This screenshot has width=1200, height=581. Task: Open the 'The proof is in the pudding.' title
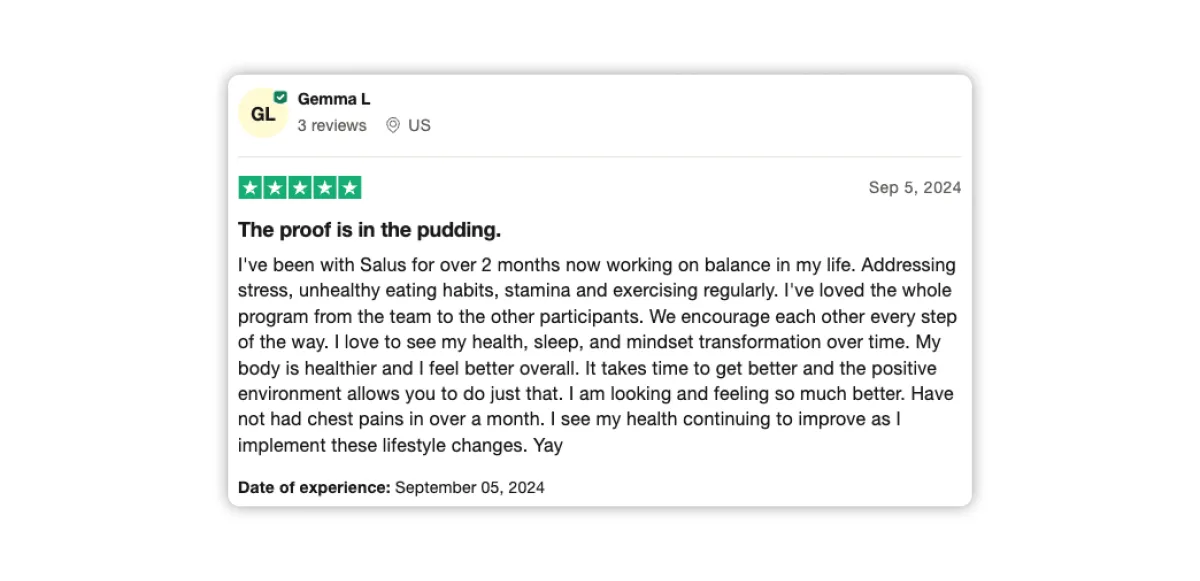[370, 230]
